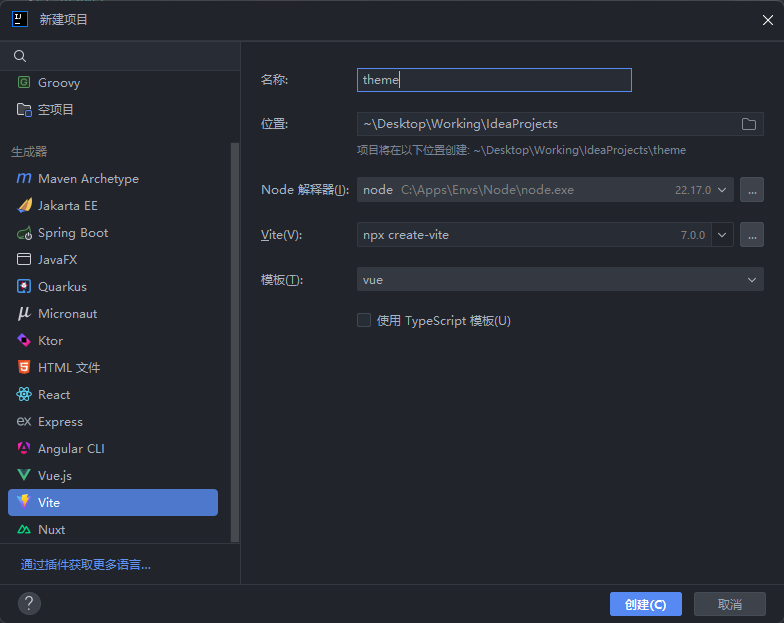
Task: Click the Express ex icon
Action: (x=24, y=422)
